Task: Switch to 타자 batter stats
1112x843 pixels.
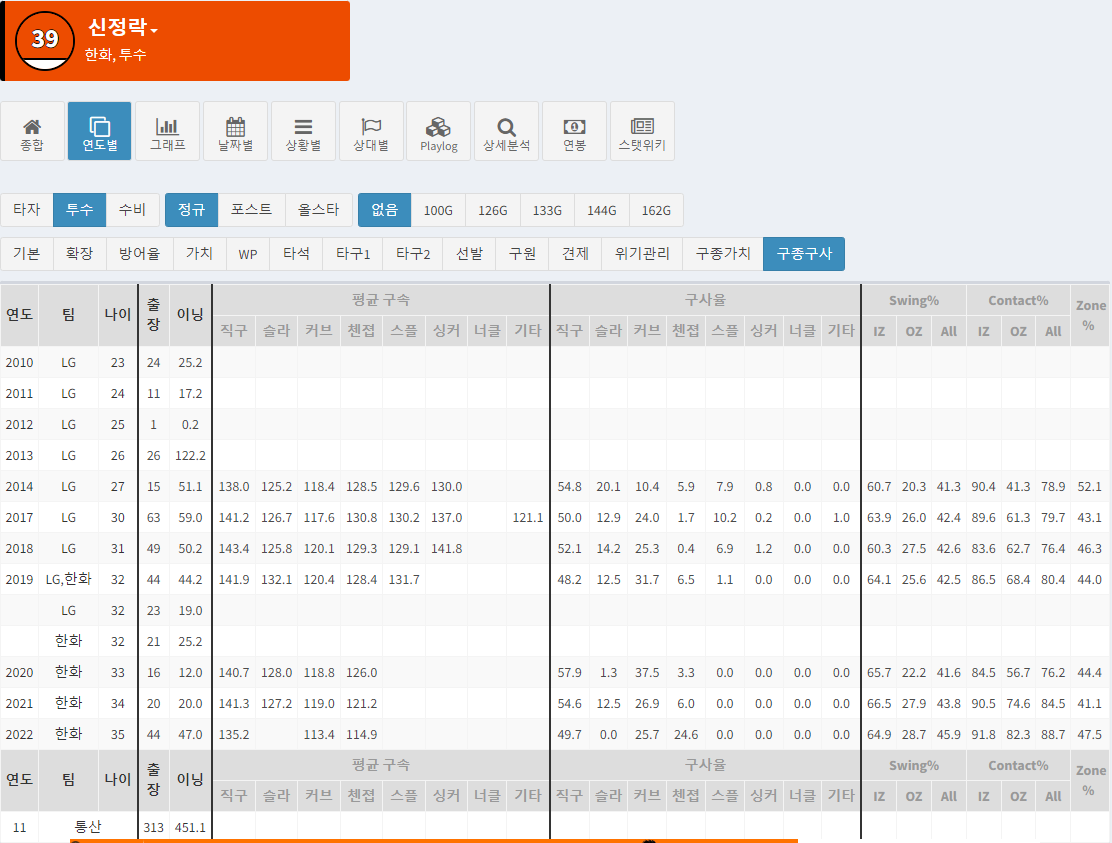Action: click(x=27, y=210)
